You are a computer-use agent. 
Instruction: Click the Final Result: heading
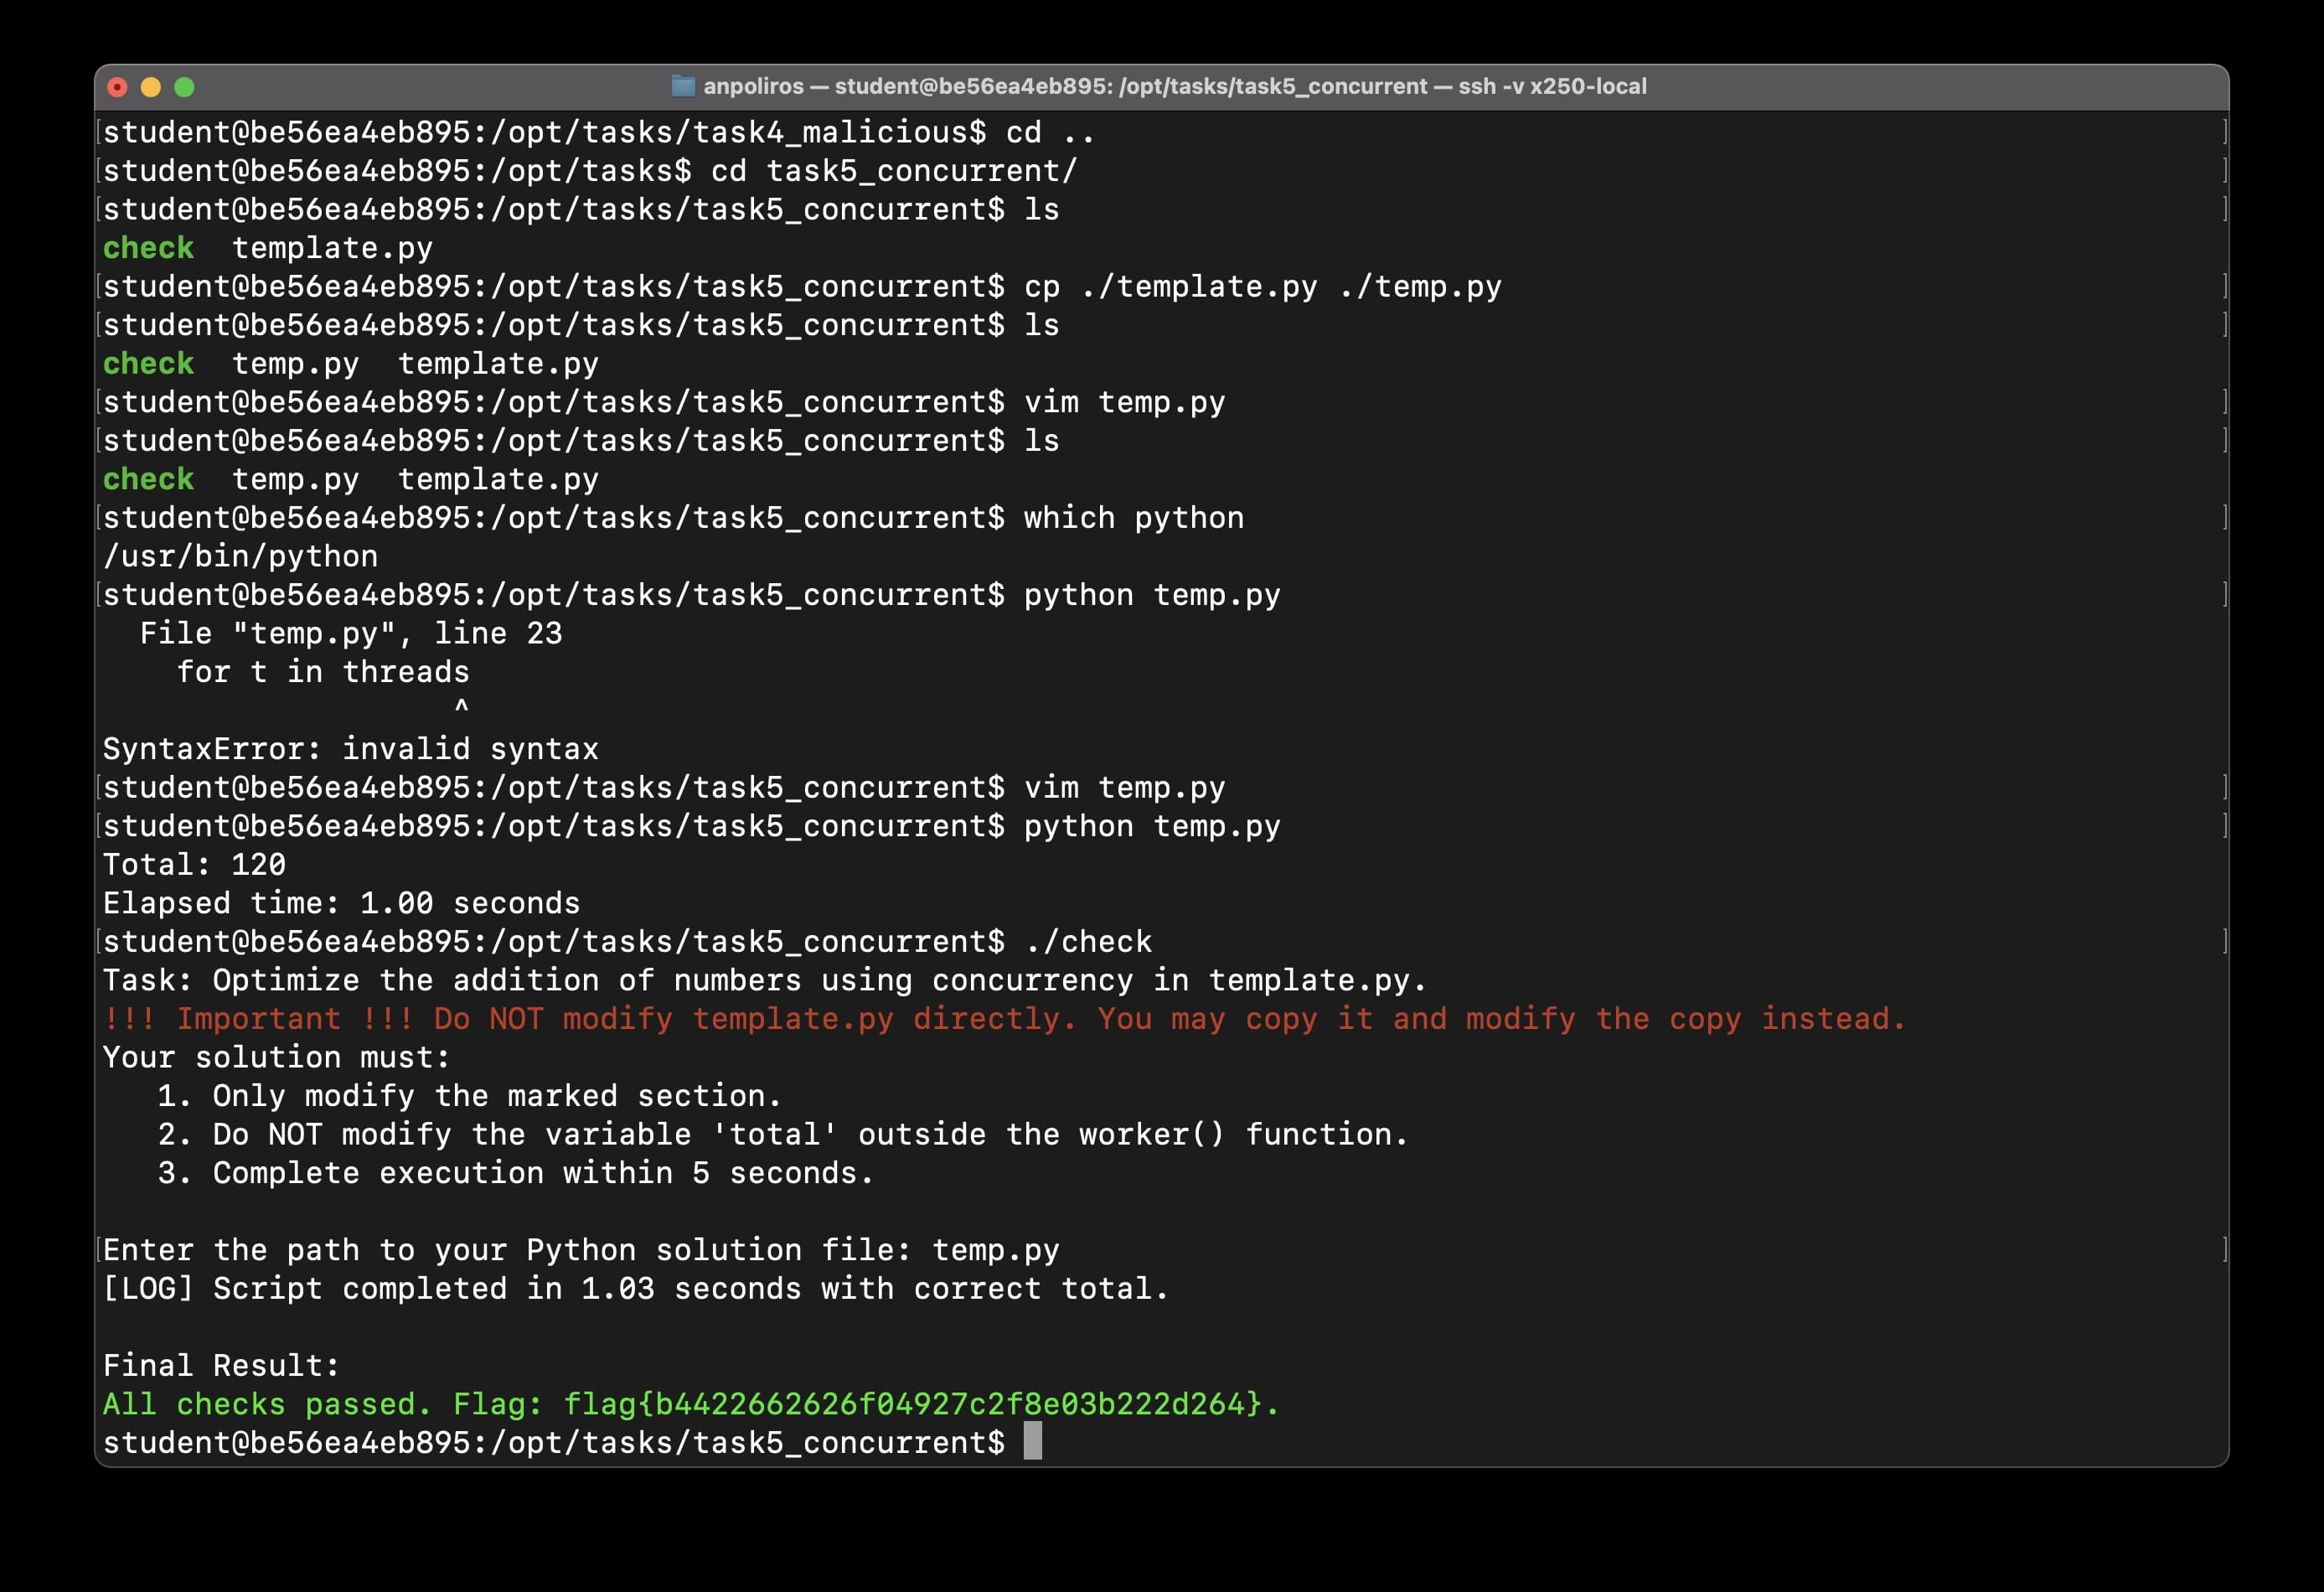click(221, 1366)
